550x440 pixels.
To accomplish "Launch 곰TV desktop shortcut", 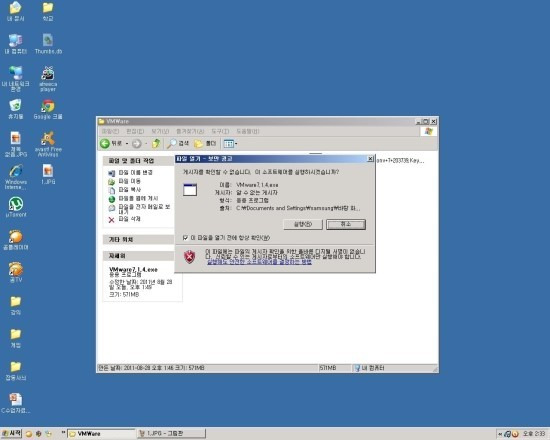I will (x=16, y=273).
